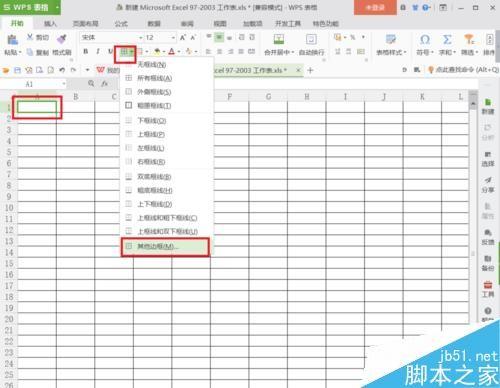Switch to the 数据 (Data) ribbon tab
This screenshot has width=500, height=388.
click(x=154, y=24)
